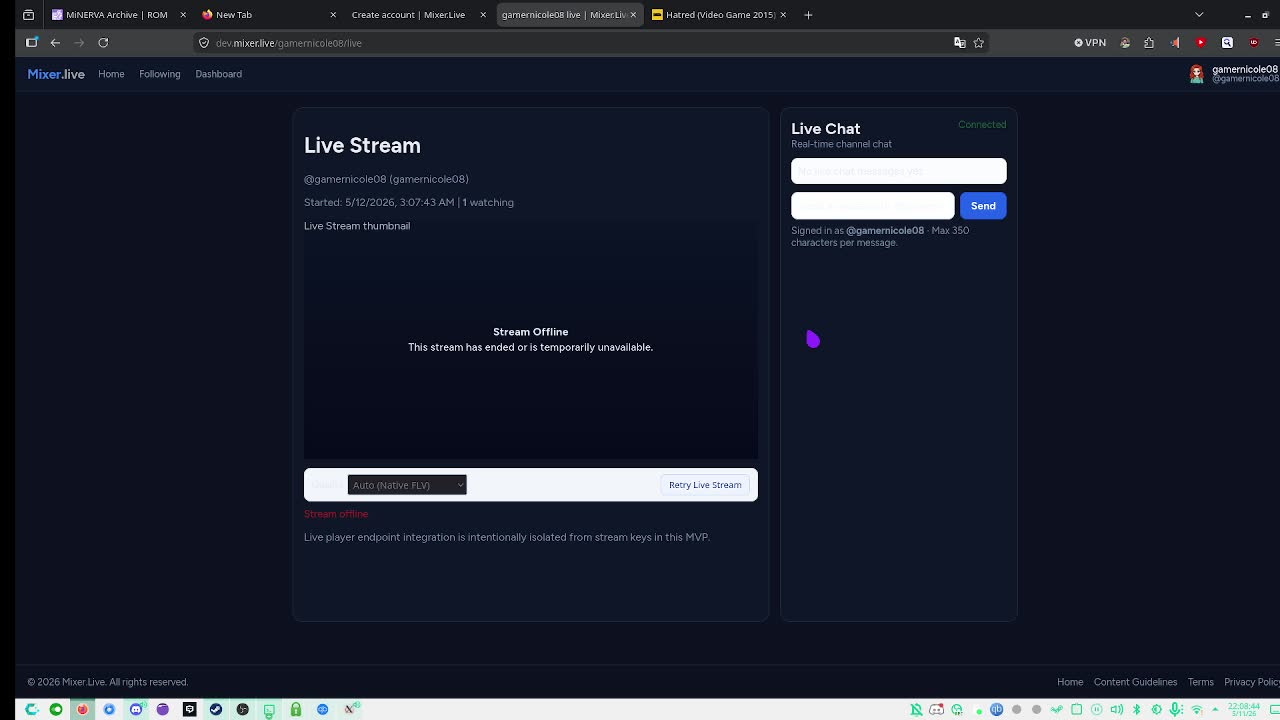Open a new browser tab
Screen dimensions: 1280x720
point(808,15)
